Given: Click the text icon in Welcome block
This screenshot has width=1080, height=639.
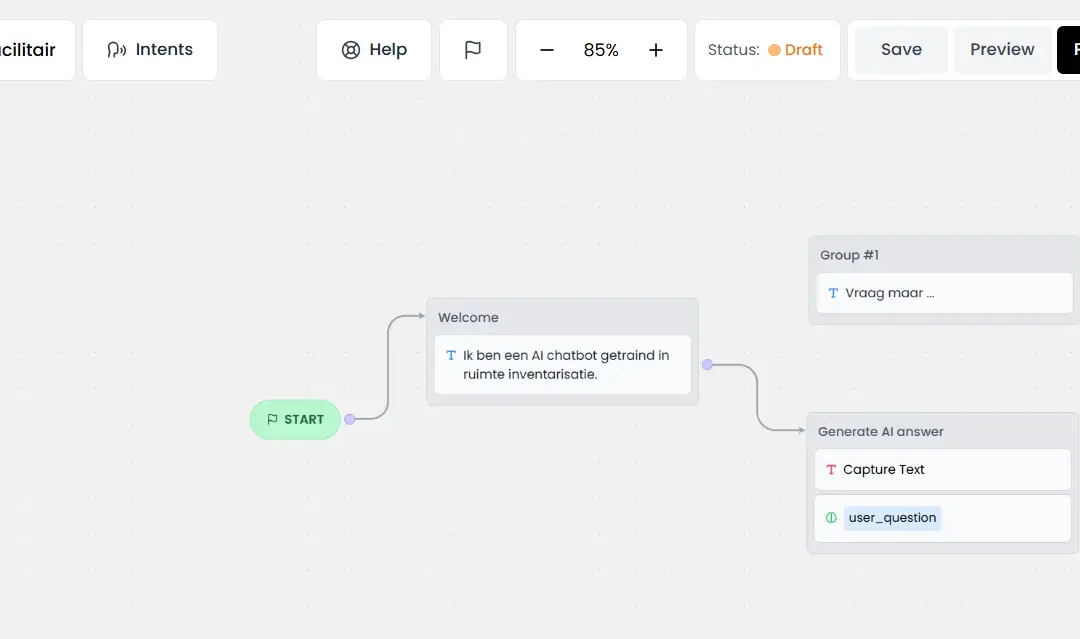Looking at the screenshot, I should (x=451, y=355).
